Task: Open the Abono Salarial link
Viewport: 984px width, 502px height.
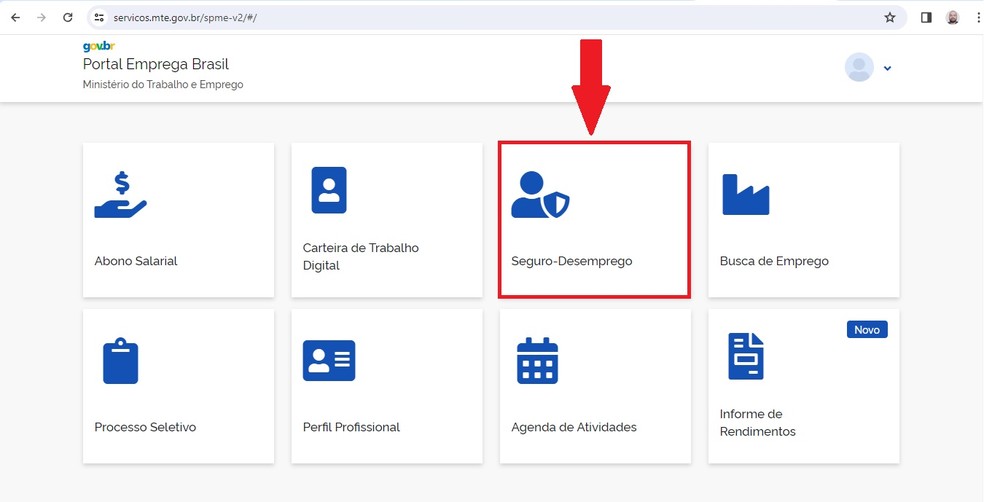Action: (x=136, y=261)
